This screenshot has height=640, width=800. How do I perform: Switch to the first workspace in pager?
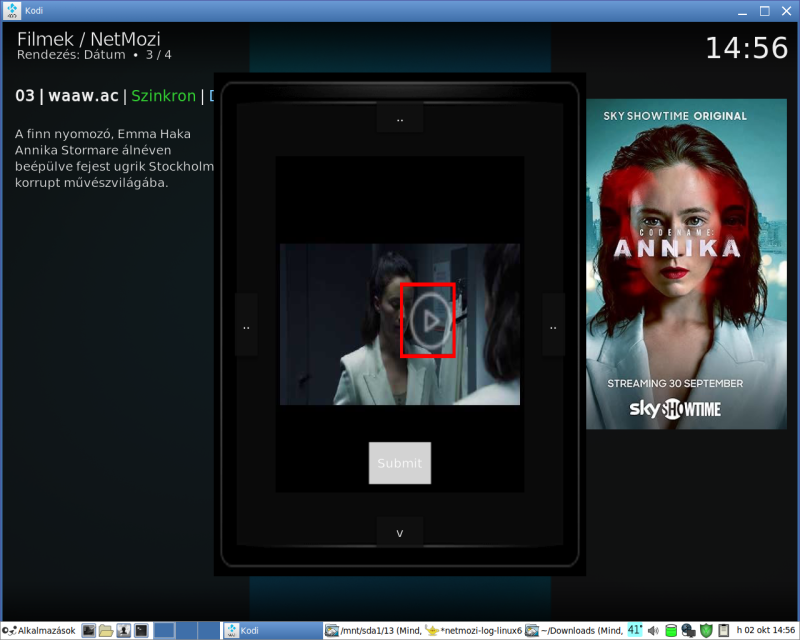(x=164, y=630)
